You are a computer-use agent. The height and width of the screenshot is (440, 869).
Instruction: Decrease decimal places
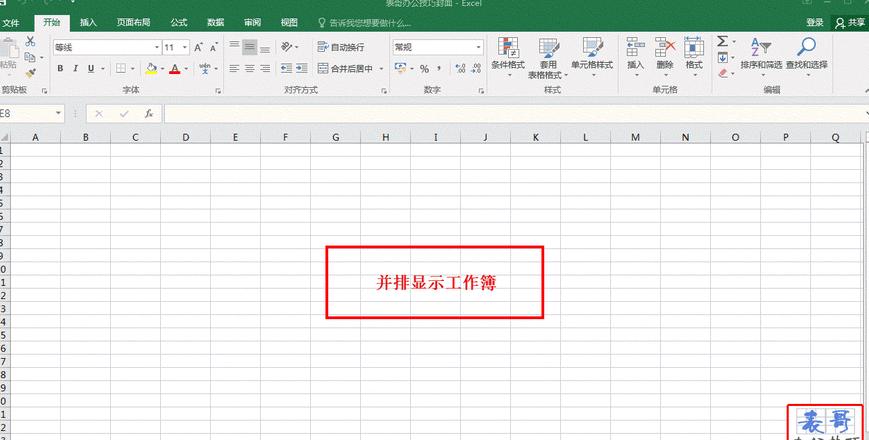[x=476, y=69]
